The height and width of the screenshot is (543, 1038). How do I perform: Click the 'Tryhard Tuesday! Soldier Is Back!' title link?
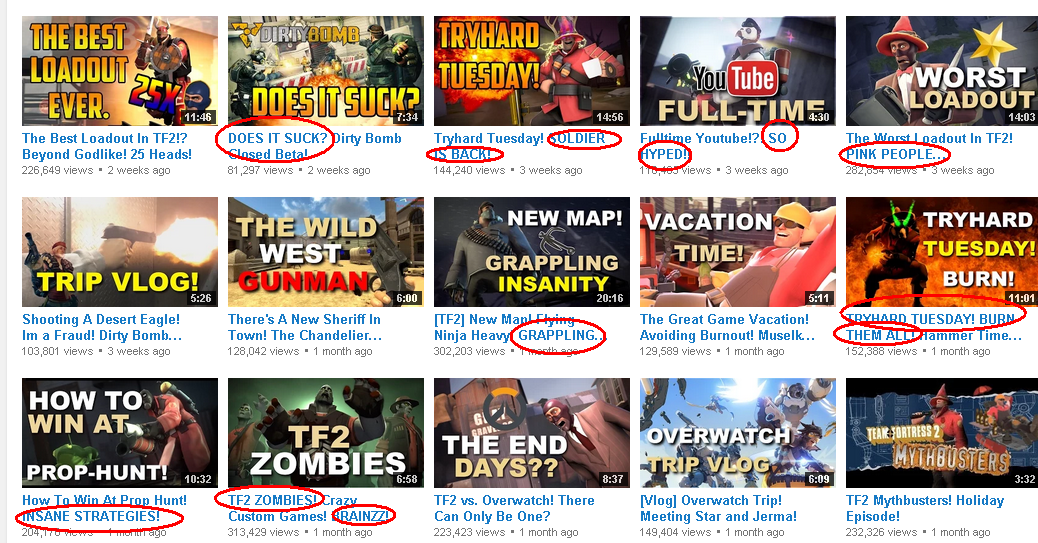pyautogui.click(x=520, y=146)
